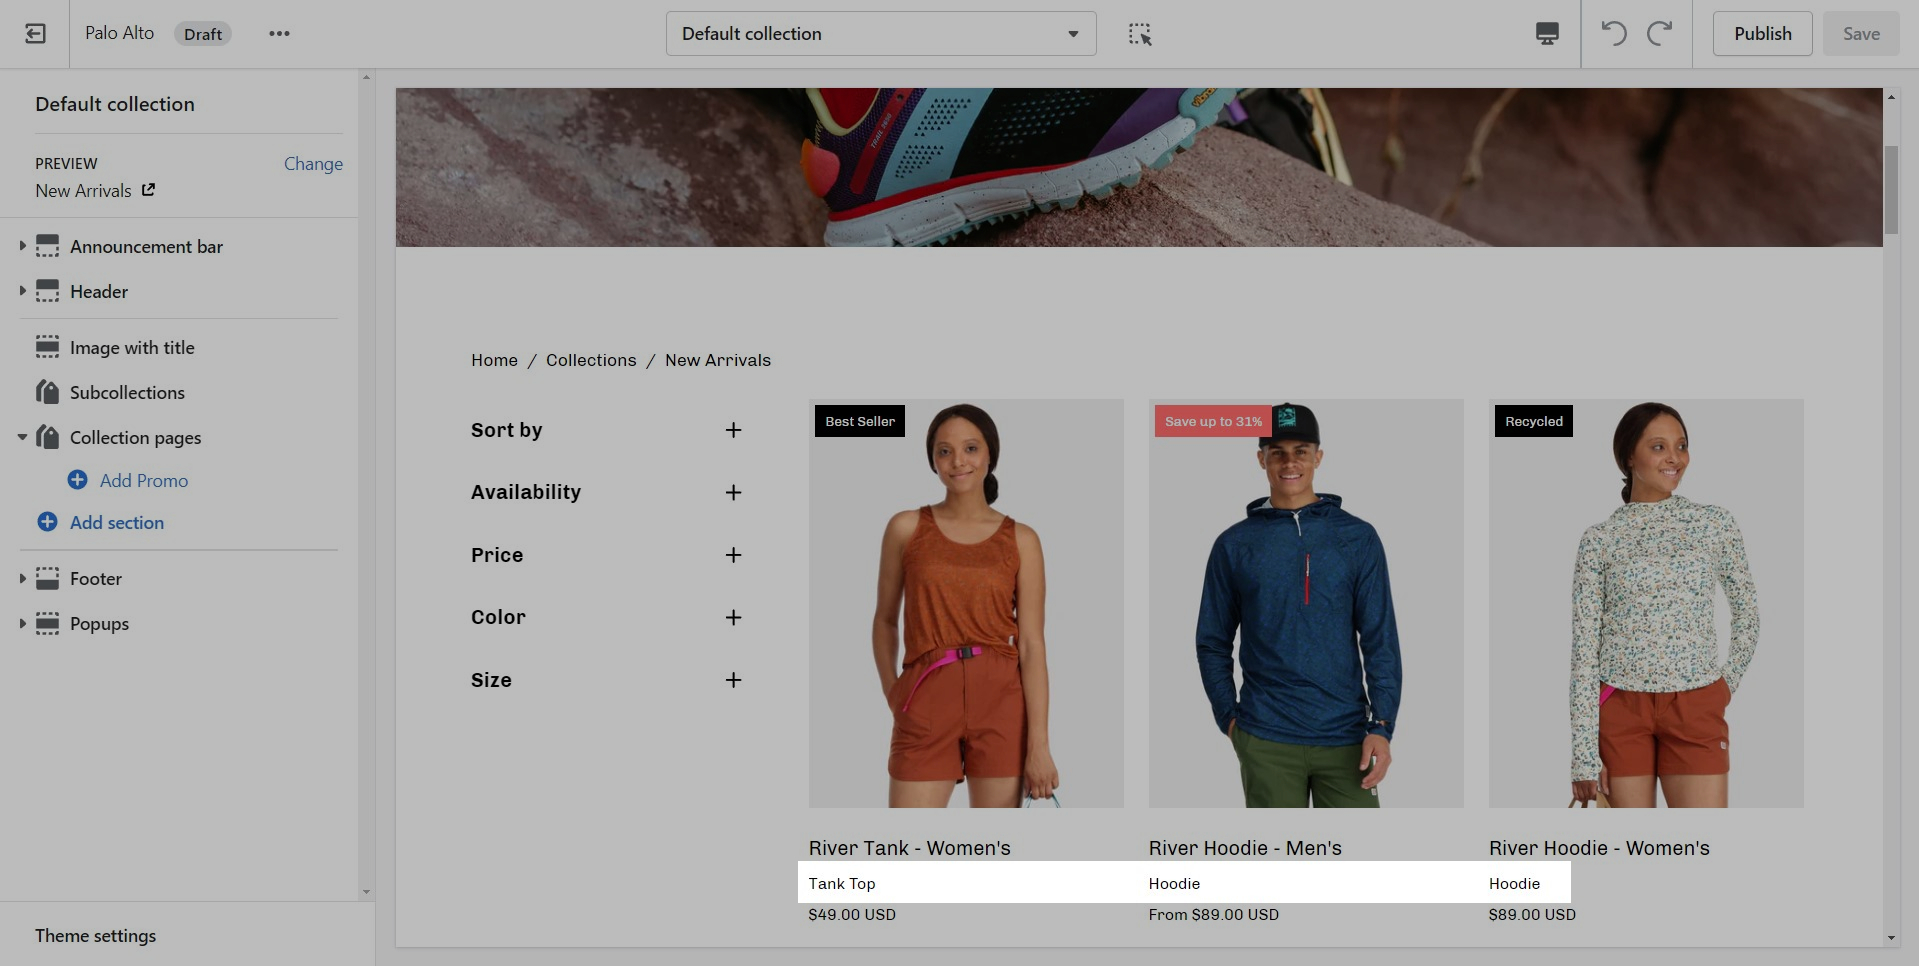
Task: Select the Subcollections section
Action: (x=127, y=392)
